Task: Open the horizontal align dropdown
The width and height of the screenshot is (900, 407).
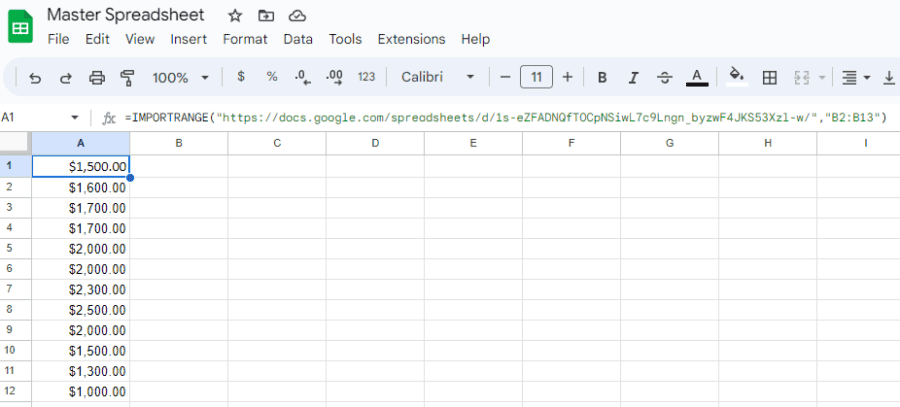Action: tap(855, 77)
